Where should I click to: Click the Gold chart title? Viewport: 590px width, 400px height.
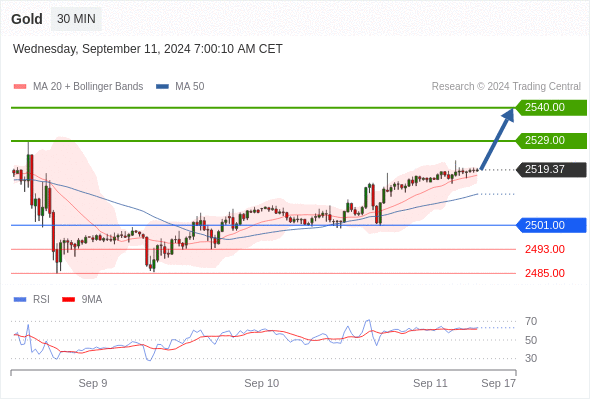point(27,19)
